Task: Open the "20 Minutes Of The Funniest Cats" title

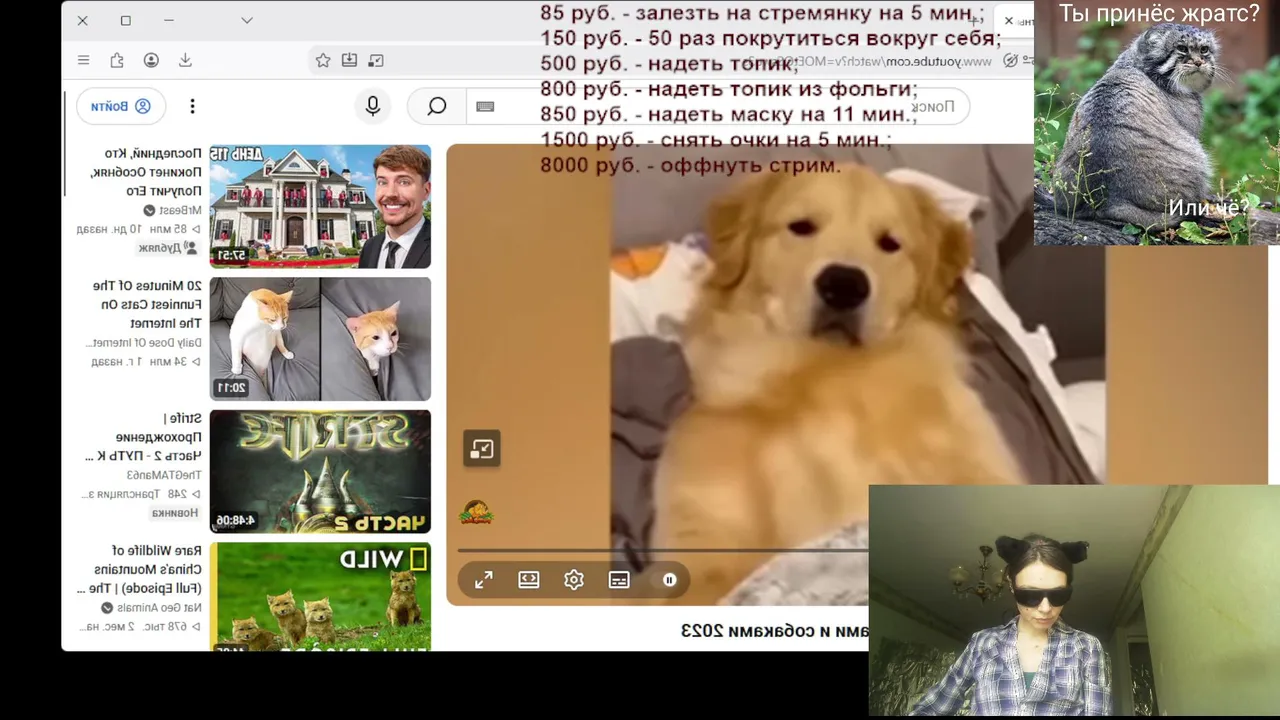Action: 146,304
